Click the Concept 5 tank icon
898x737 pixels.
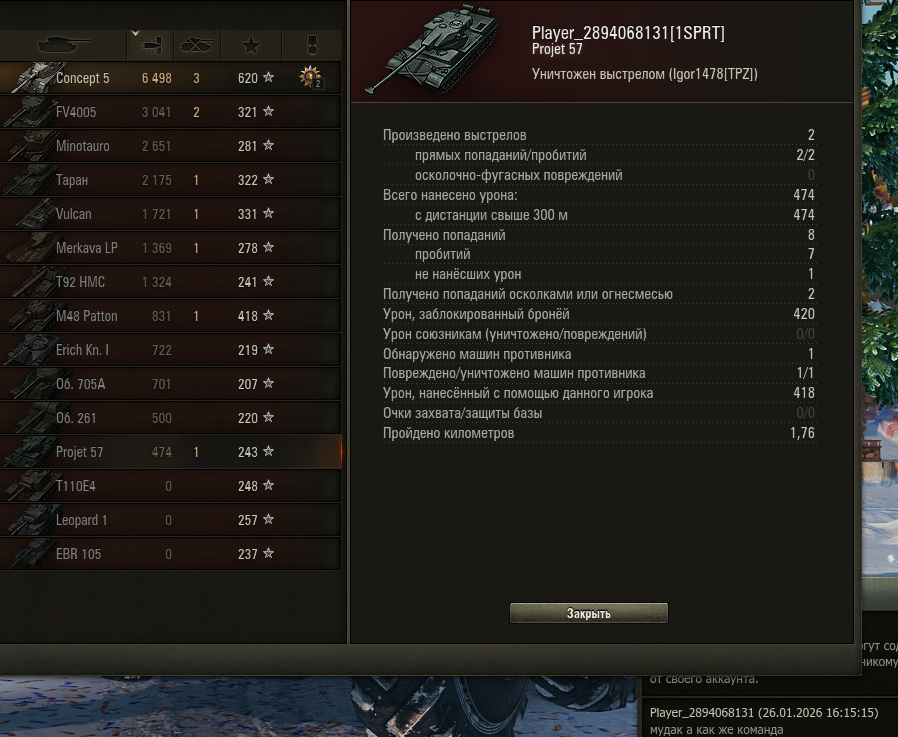(36, 77)
